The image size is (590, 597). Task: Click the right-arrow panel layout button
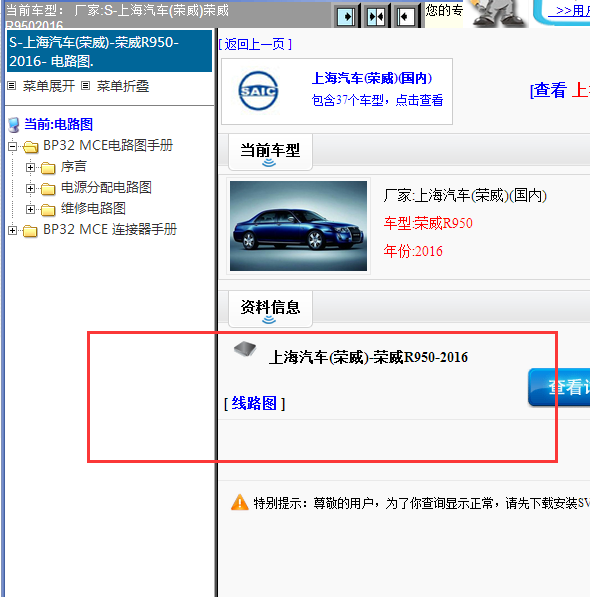tap(346, 16)
